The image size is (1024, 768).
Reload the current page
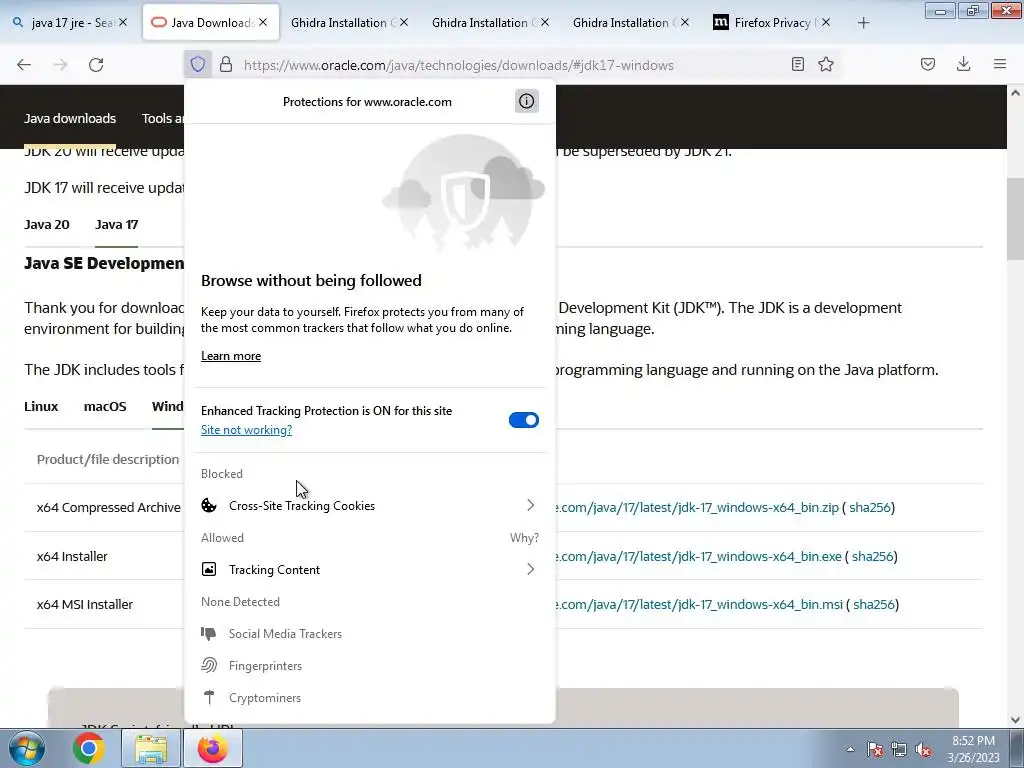click(96, 64)
